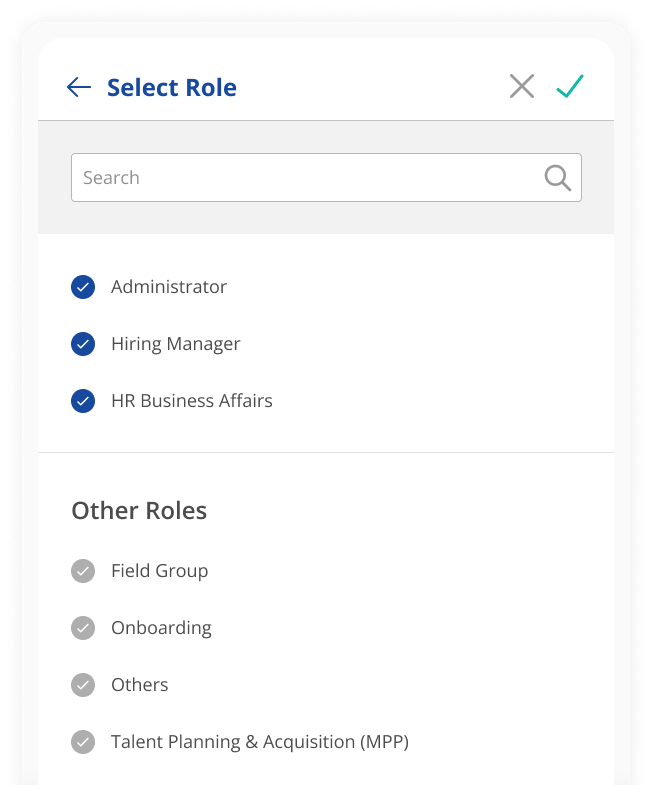The image size is (652, 785).
Task: Select the Administrator role label
Action: 169,287
